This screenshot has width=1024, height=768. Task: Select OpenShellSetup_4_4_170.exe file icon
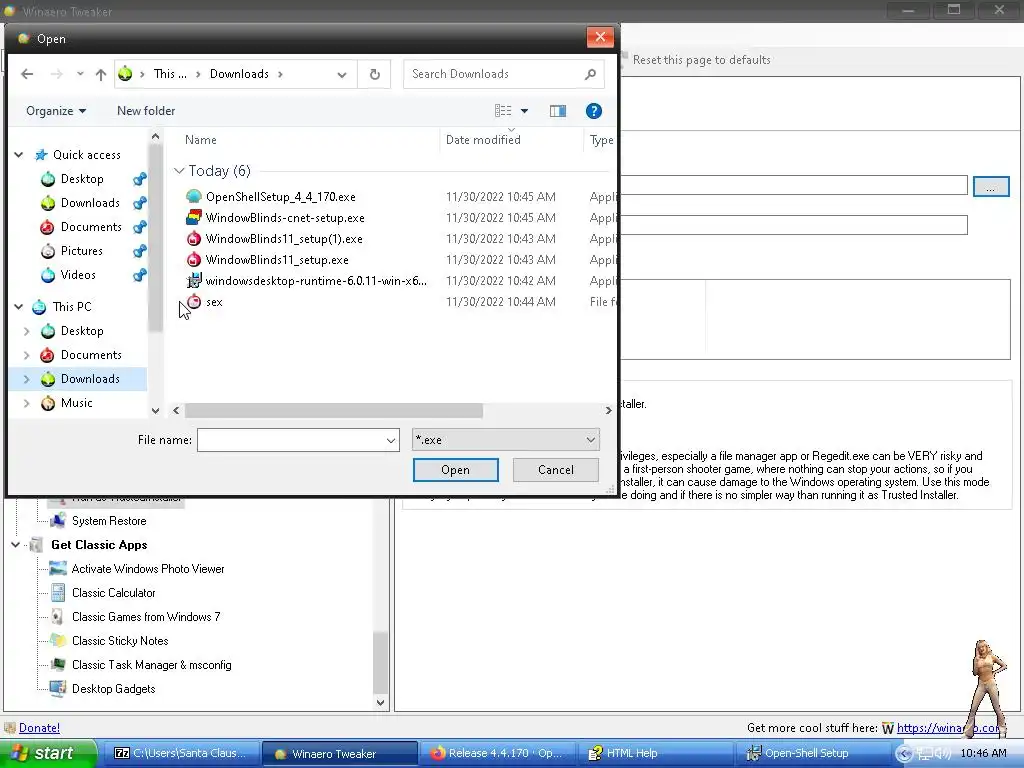point(194,197)
